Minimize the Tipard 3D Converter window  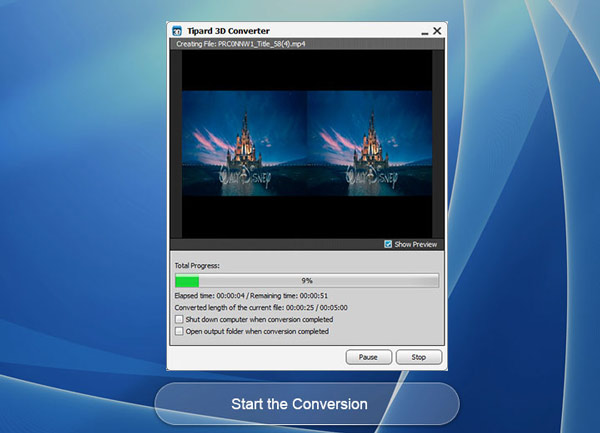[424, 34]
